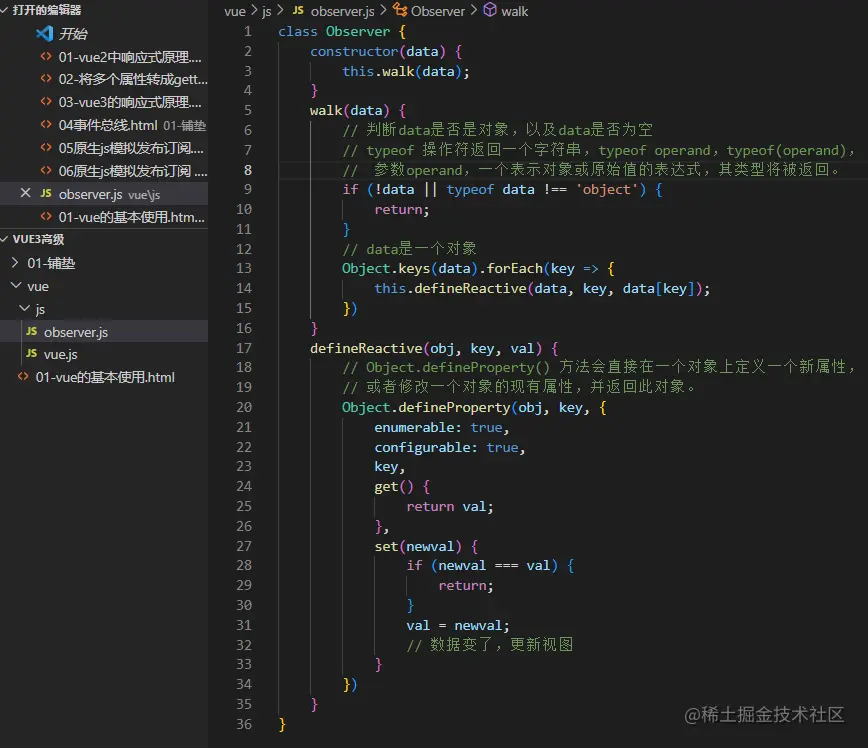Image resolution: width=868 pixels, height=748 pixels.
Task: Click HTML icon of 05原生js模拟发布订阅 entry
Action: [x=46, y=148]
